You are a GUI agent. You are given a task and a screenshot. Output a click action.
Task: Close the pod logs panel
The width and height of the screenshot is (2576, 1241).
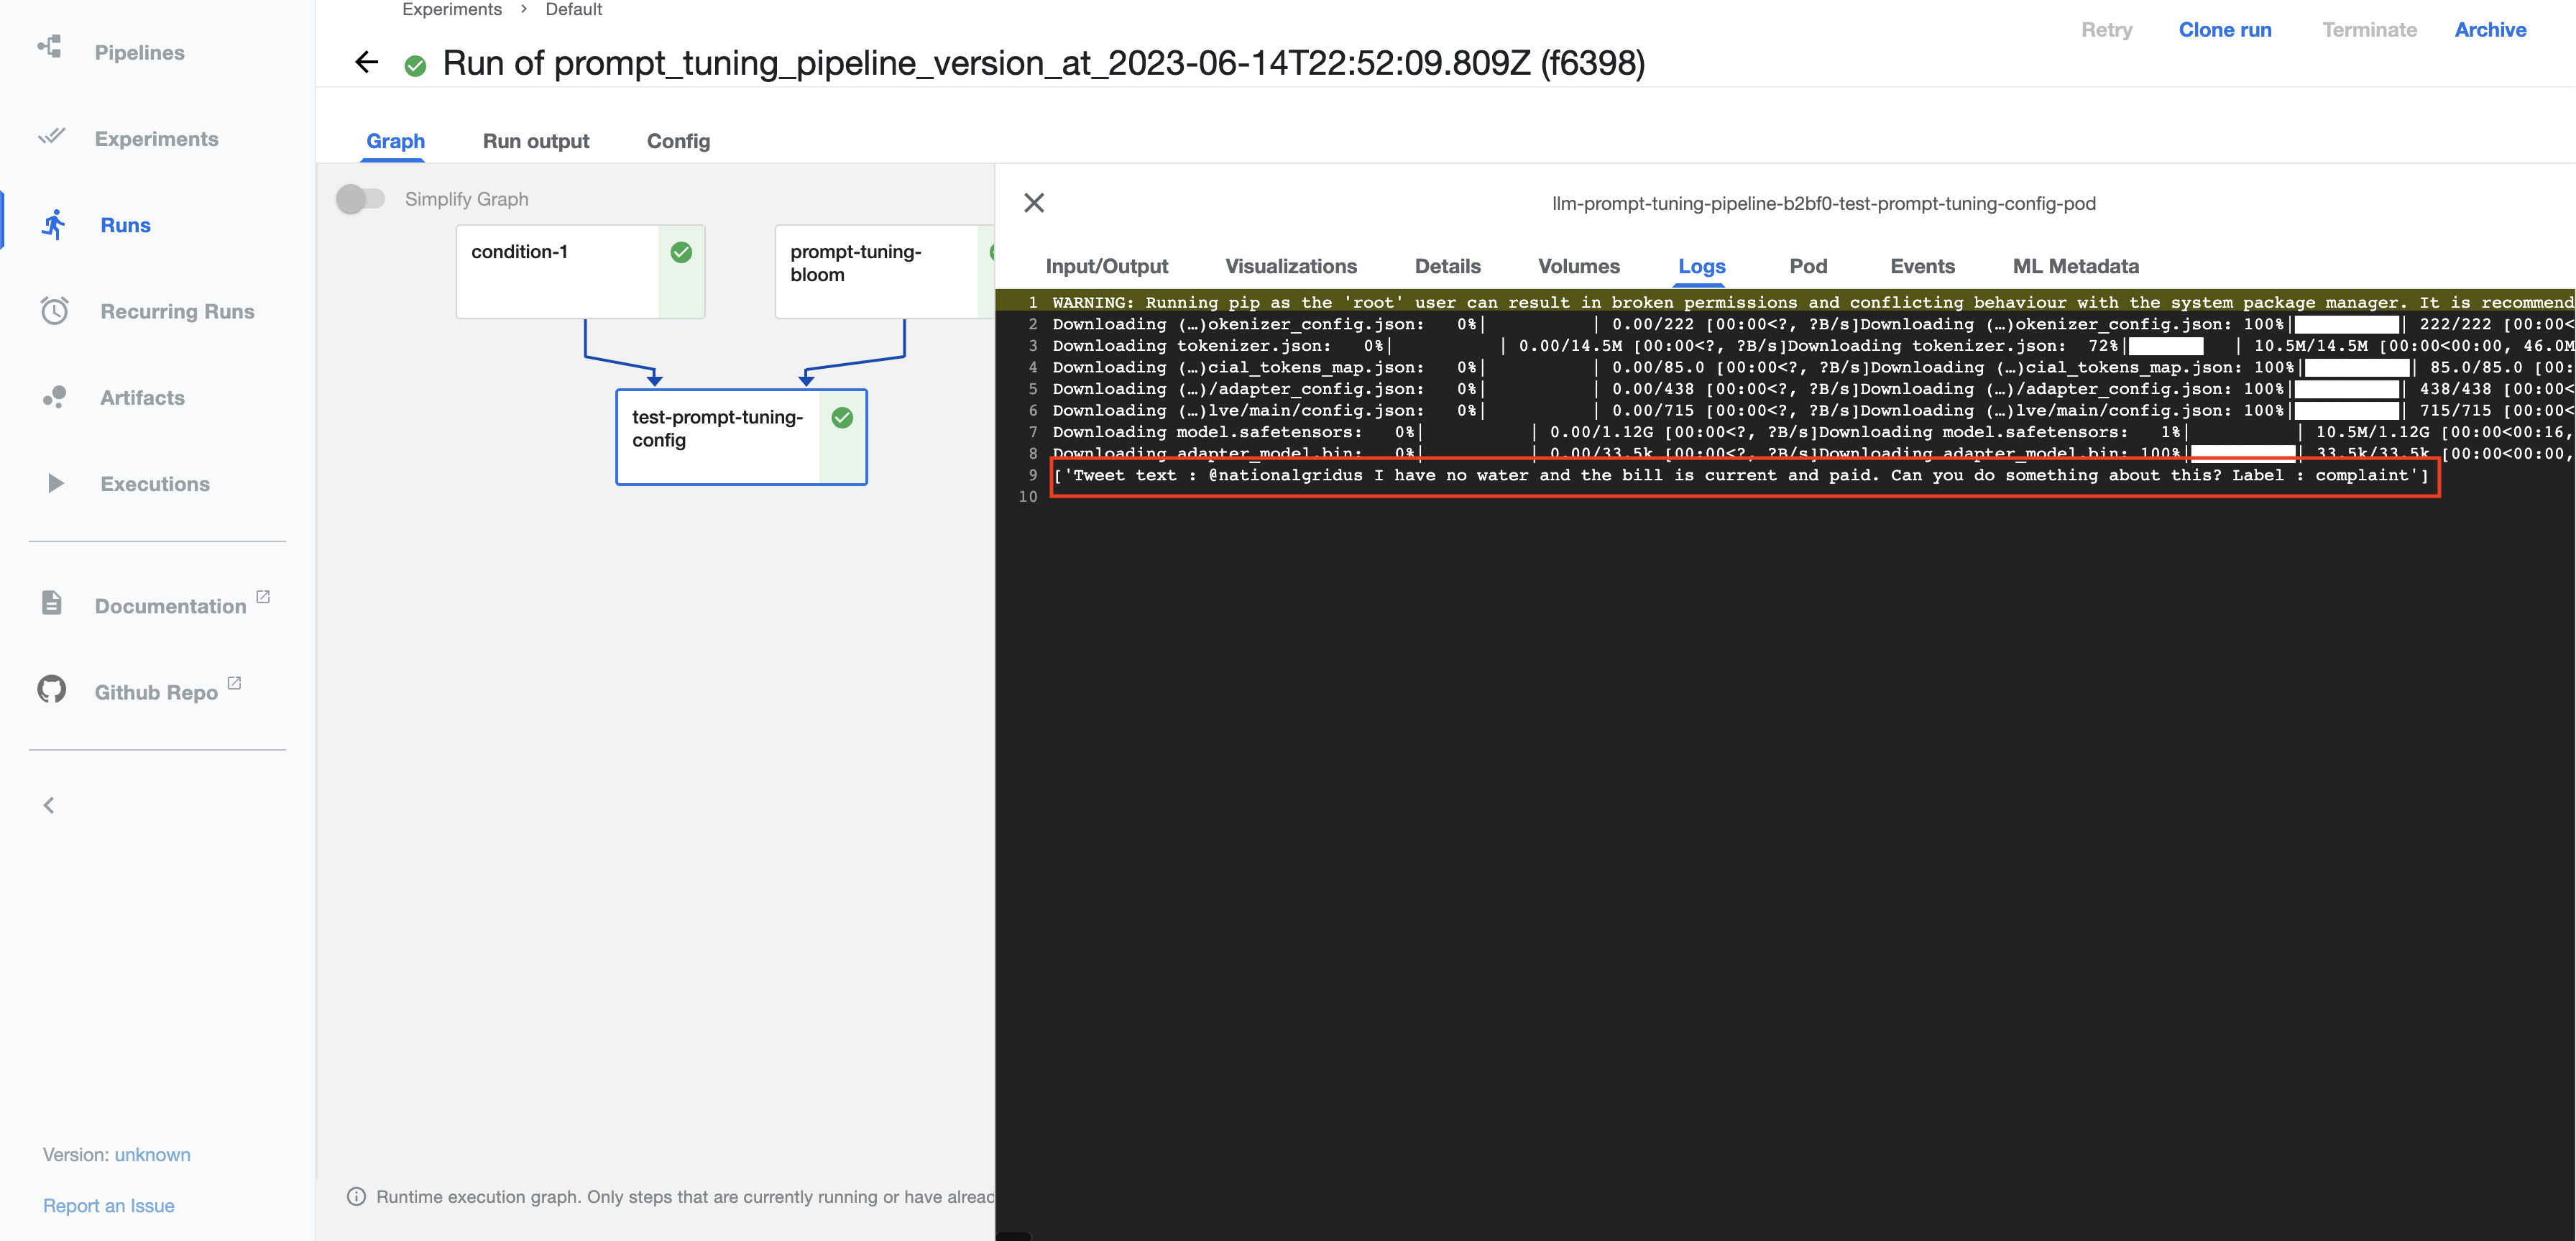[1034, 202]
